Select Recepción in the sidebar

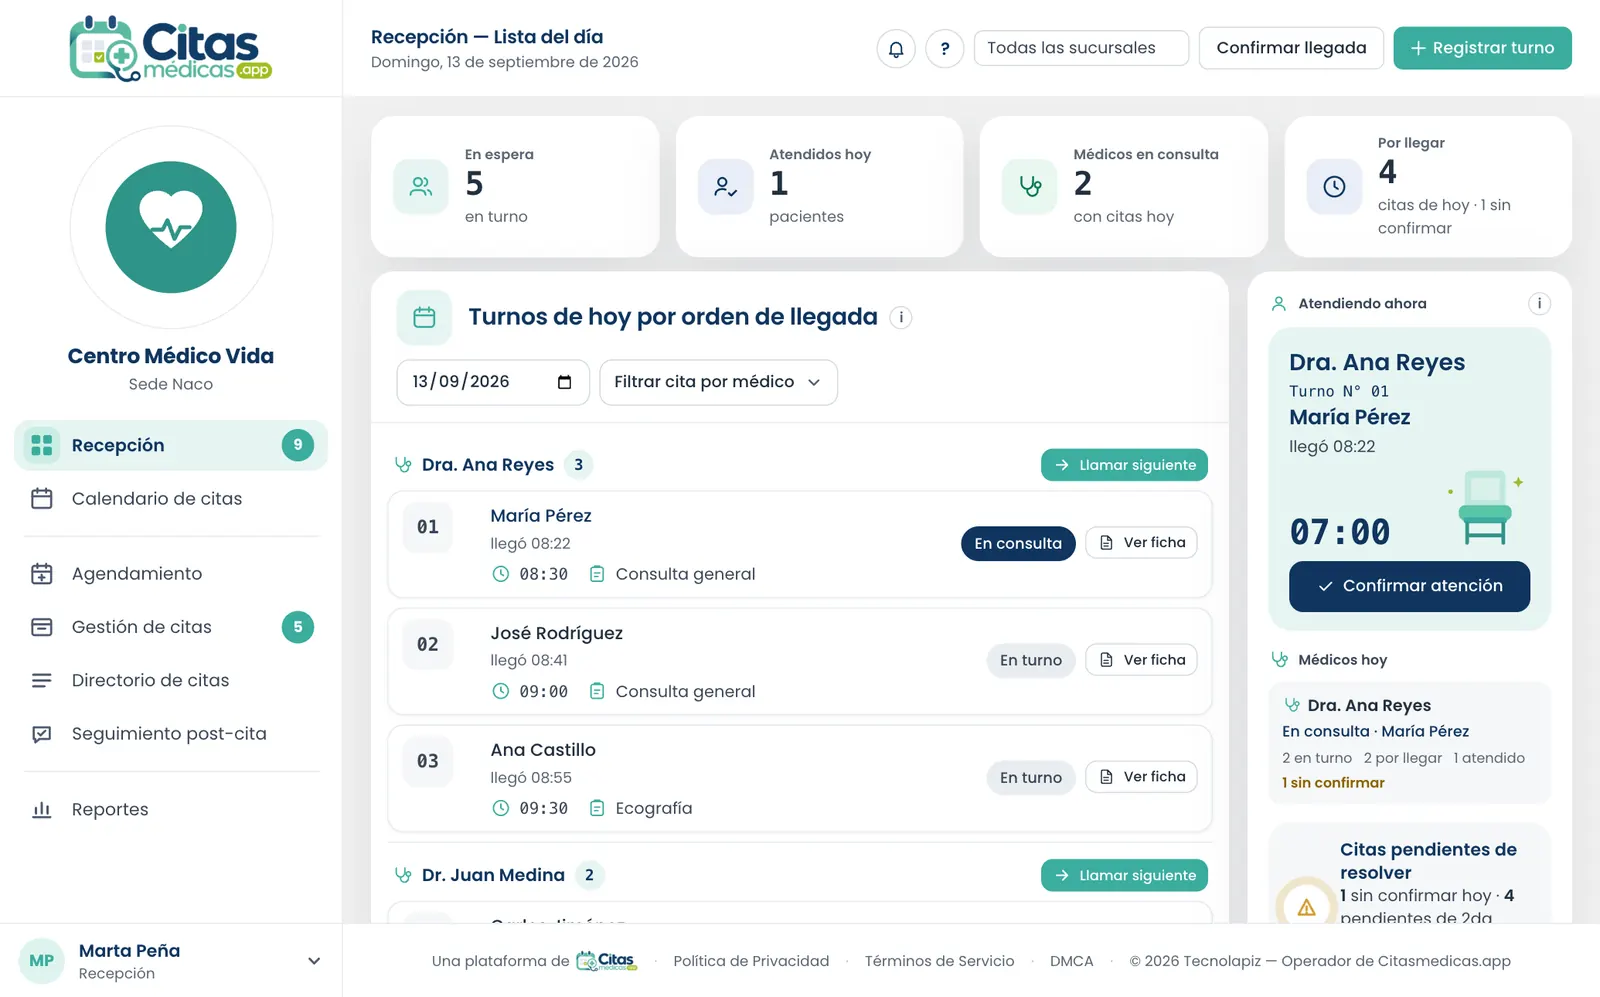(171, 445)
